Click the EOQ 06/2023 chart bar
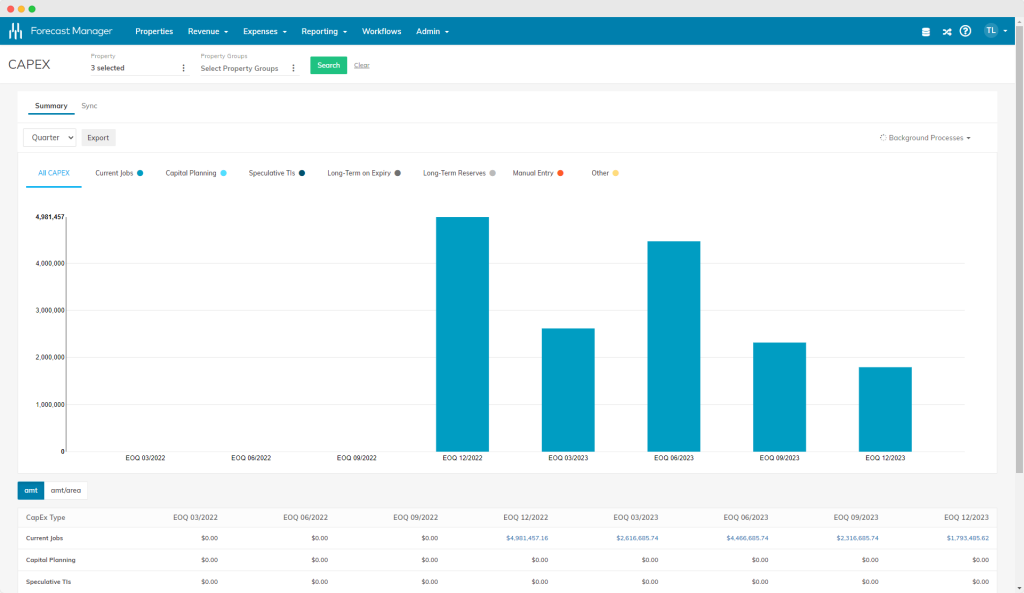The image size is (1024, 593). (674, 346)
